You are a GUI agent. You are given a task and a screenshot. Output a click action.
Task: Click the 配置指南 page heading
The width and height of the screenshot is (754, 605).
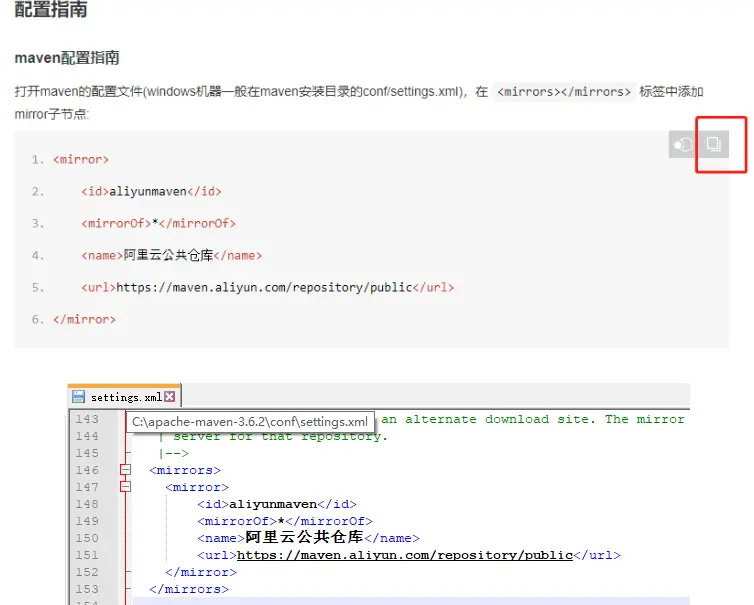[x=50, y=9]
